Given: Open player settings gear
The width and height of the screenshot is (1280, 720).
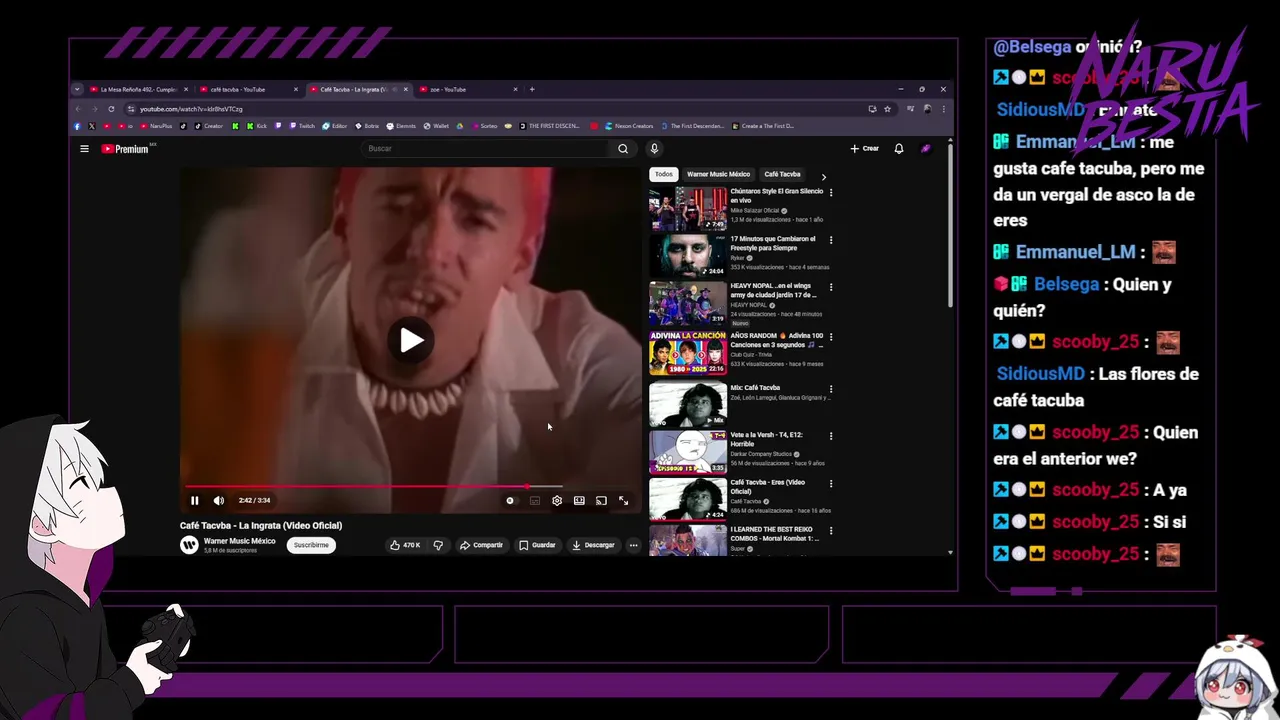Looking at the screenshot, I should click(x=557, y=501).
